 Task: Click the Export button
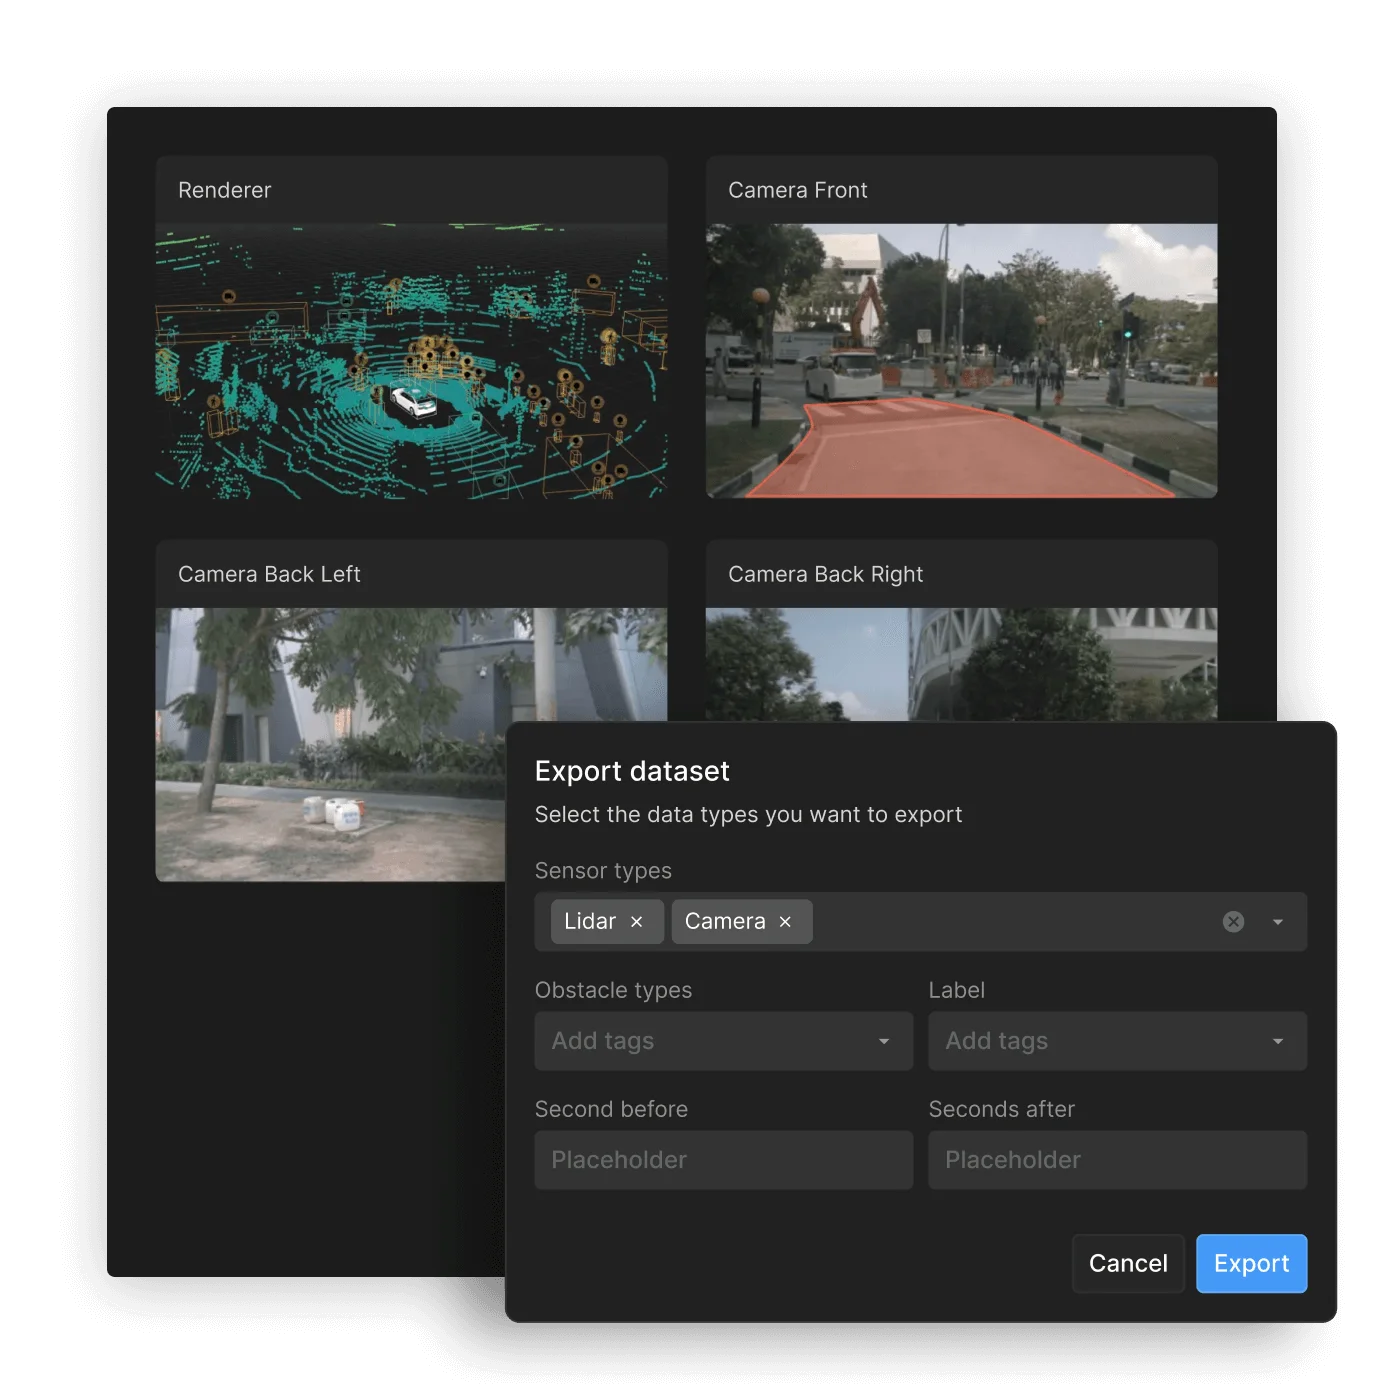click(1251, 1263)
